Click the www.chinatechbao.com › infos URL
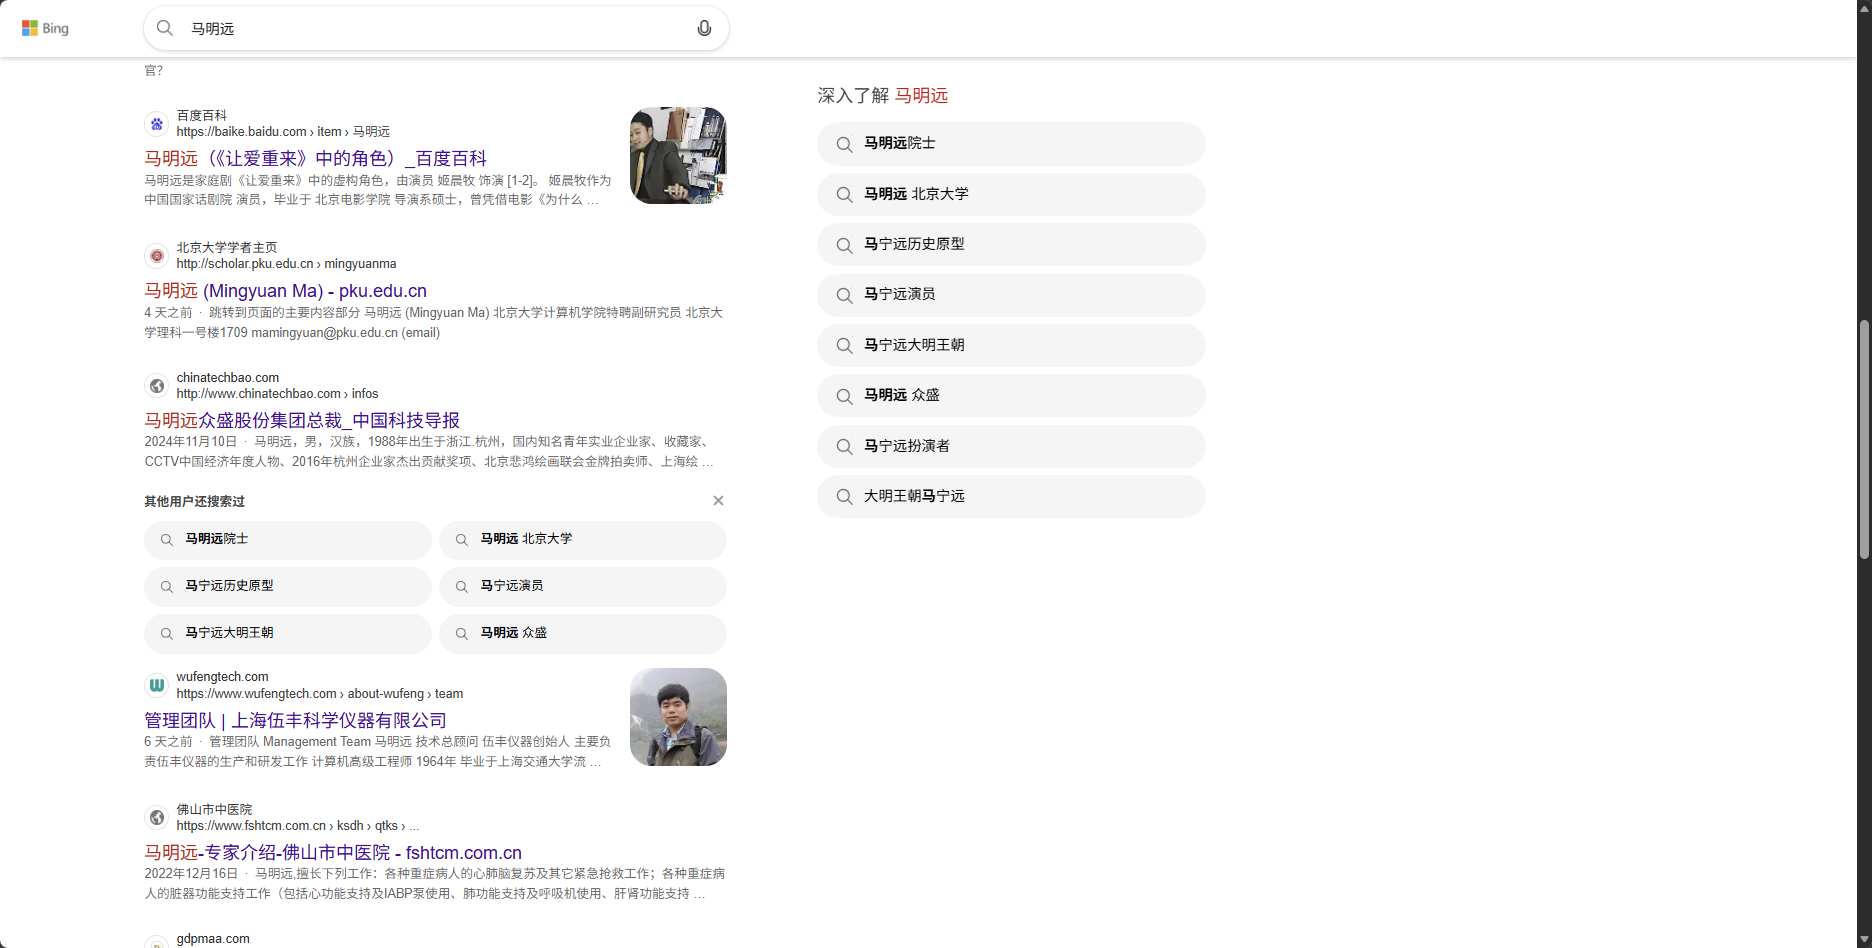The width and height of the screenshot is (1872, 948). tap(277, 394)
